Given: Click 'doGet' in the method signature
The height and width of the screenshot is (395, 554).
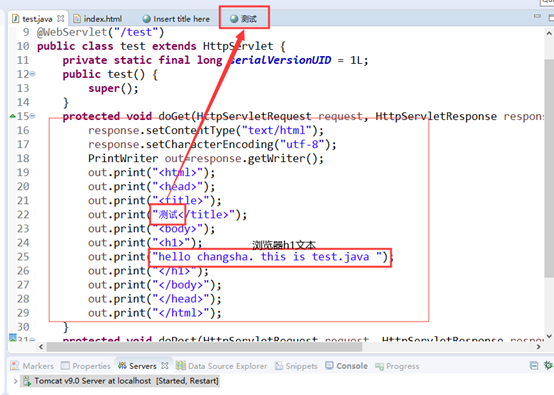Looking at the screenshot, I should click(x=175, y=116).
